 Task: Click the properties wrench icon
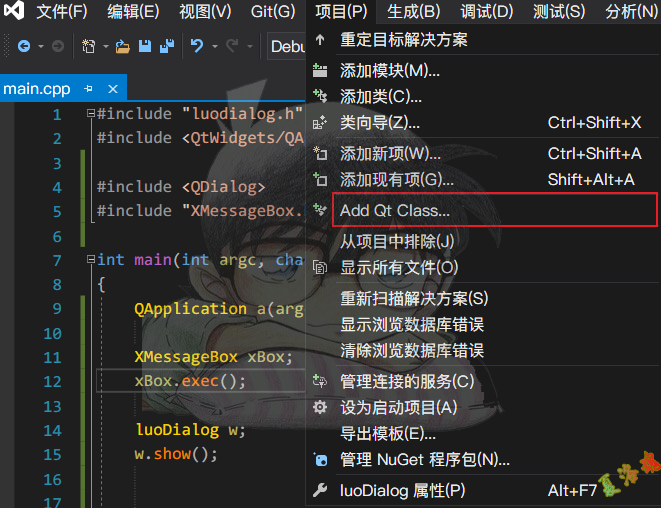coord(320,490)
